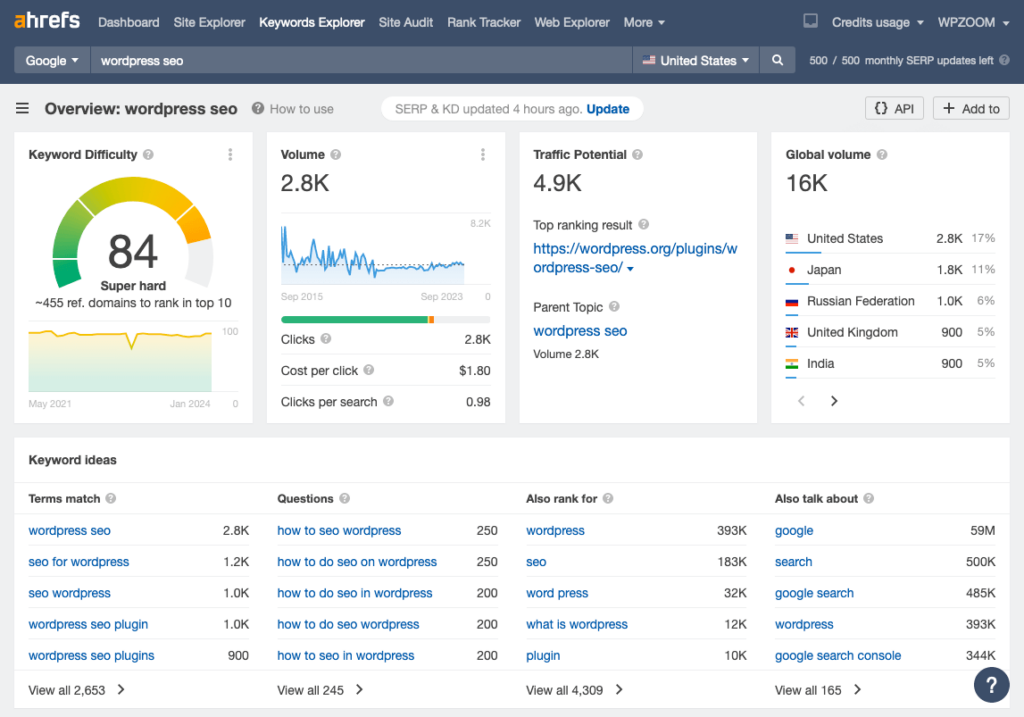The width and height of the screenshot is (1024, 717).
Task: Click help icon next to Traffic Potential
Action: click(637, 155)
